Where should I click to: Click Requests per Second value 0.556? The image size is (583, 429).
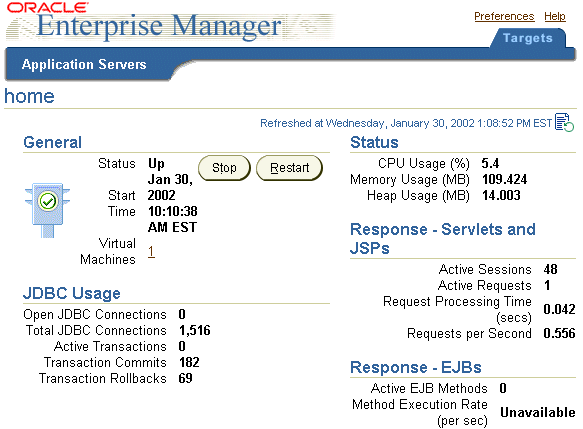559,333
